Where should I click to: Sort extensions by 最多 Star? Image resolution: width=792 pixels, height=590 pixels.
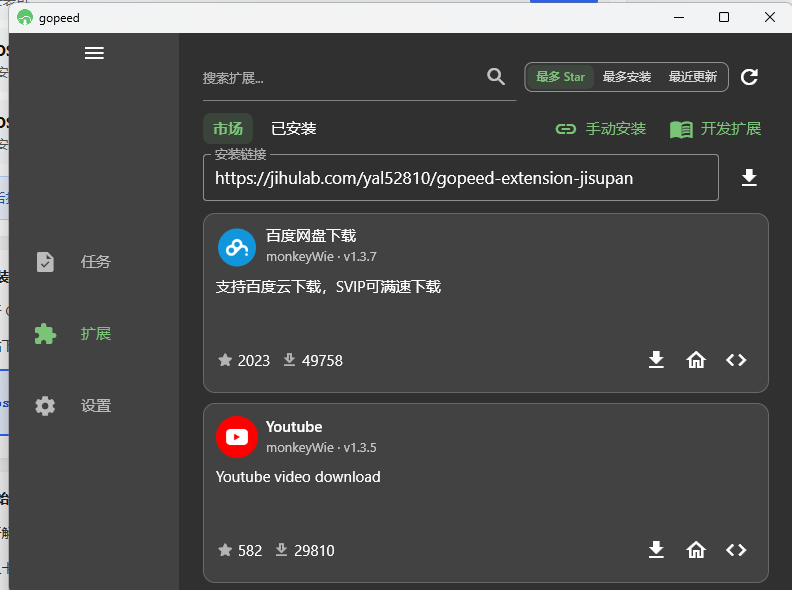[x=560, y=77]
